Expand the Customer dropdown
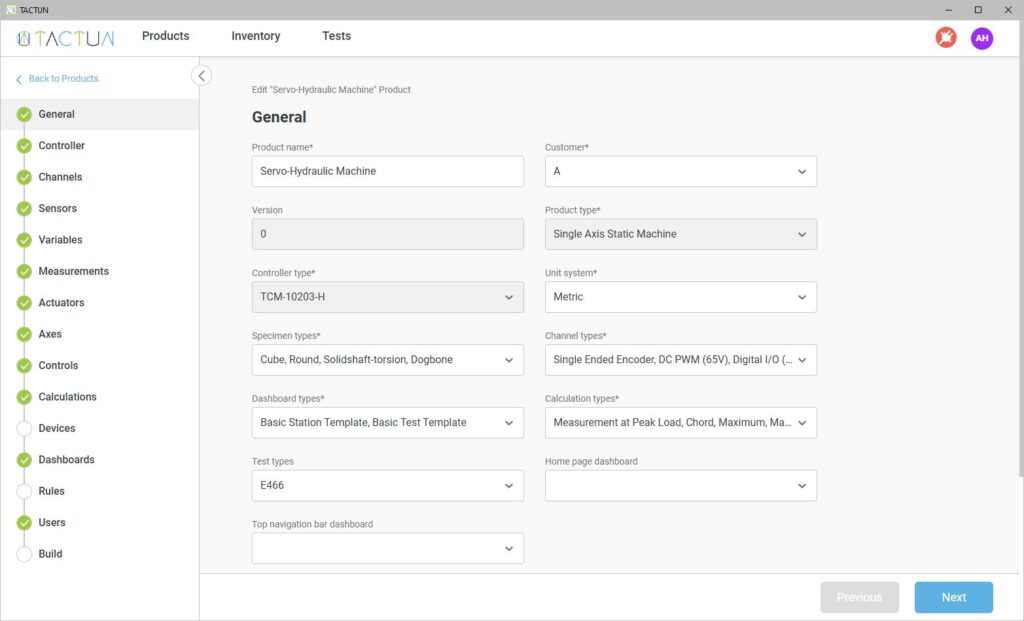The height and width of the screenshot is (621, 1024). (x=680, y=171)
